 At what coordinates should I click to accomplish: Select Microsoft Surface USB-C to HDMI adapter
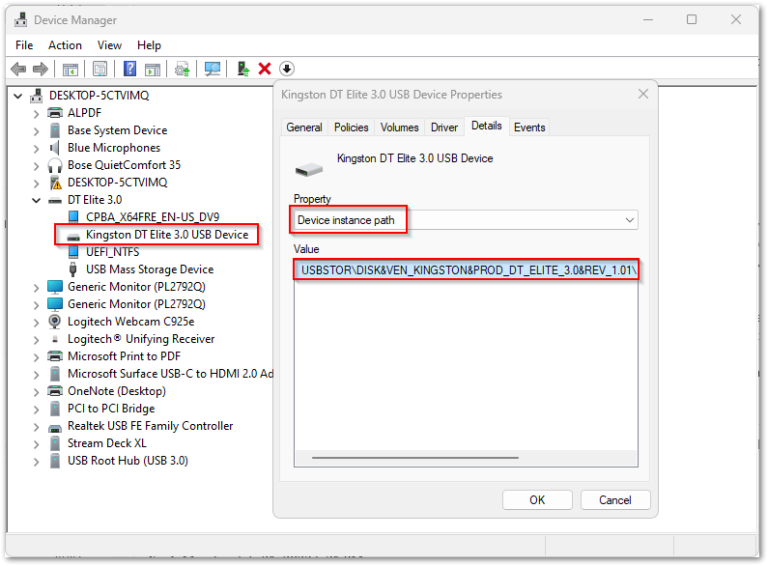(x=170, y=374)
